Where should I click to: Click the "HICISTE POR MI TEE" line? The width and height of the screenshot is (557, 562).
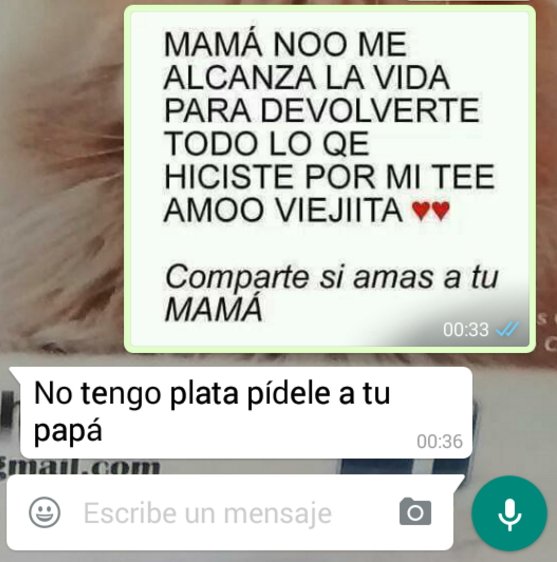point(329,176)
